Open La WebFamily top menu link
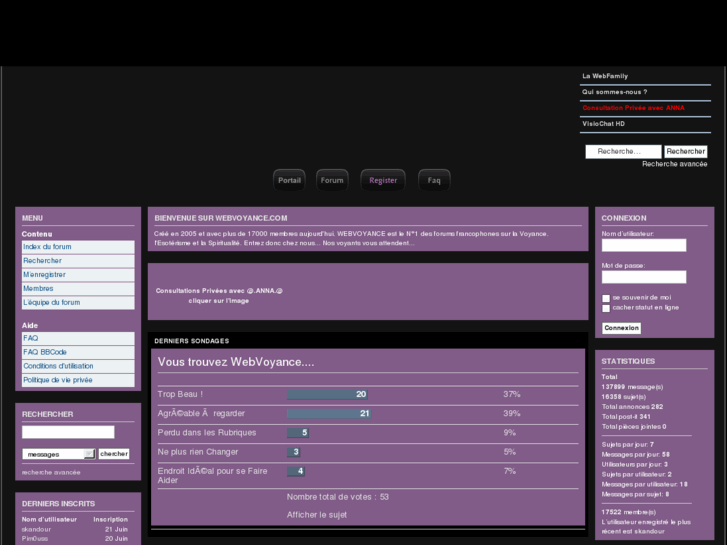The height and width of the screenshot is (545, 727). [605, 76]
